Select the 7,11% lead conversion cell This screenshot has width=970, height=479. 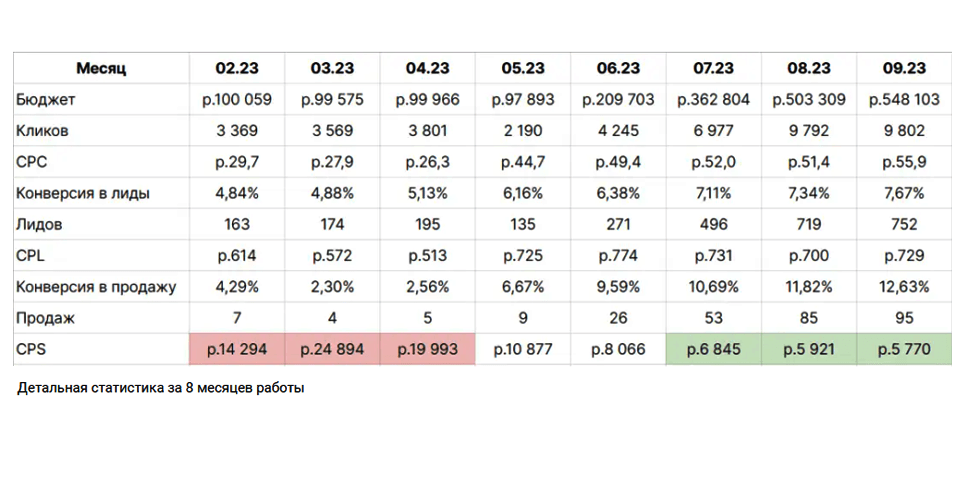coord(714,193)
